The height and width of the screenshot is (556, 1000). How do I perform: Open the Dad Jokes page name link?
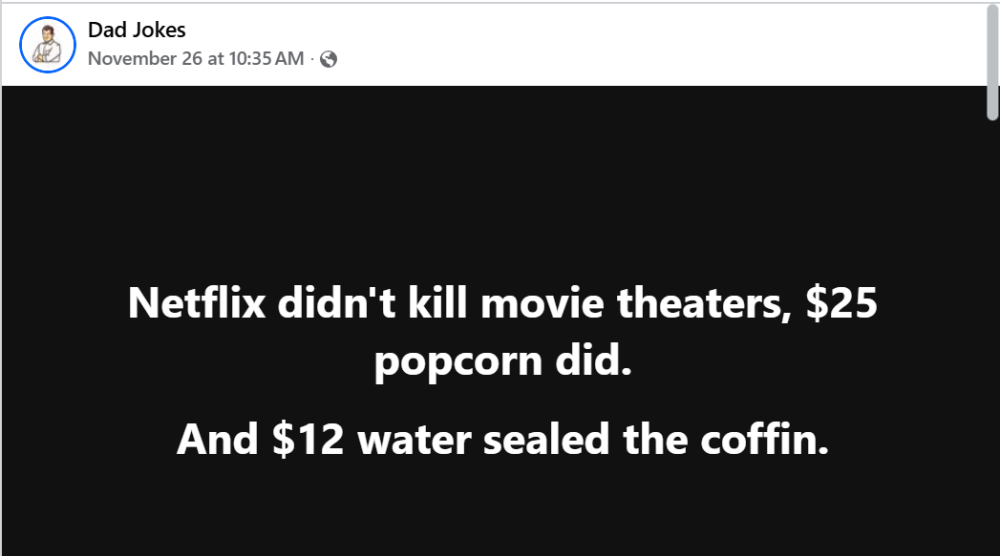pyautogui.click(x=137, y=31)
